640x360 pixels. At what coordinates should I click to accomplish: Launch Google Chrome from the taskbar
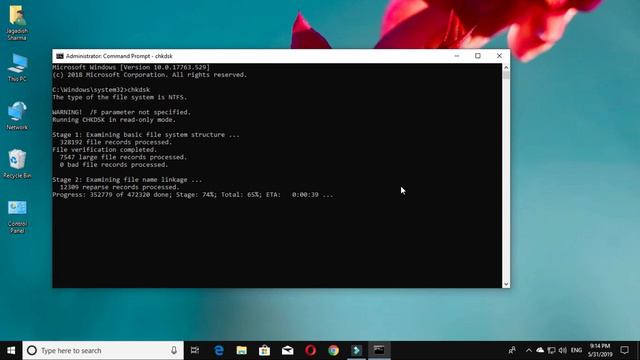coord(333,351)
